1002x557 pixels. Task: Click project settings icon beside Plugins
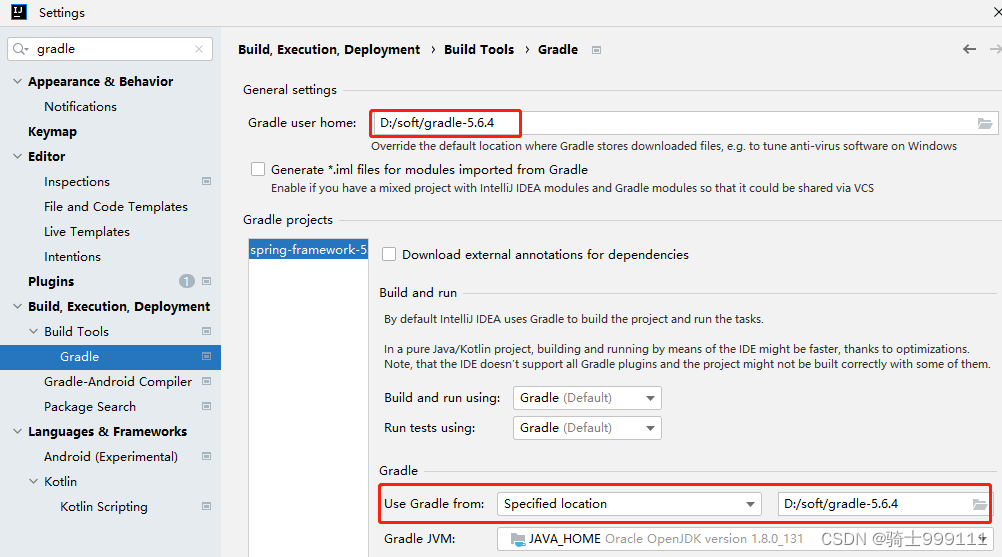[206, 281]
